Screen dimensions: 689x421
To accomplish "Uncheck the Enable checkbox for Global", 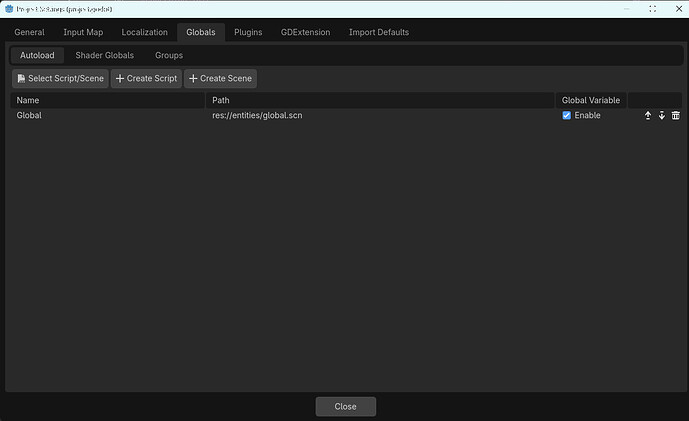I will point(567,115).
